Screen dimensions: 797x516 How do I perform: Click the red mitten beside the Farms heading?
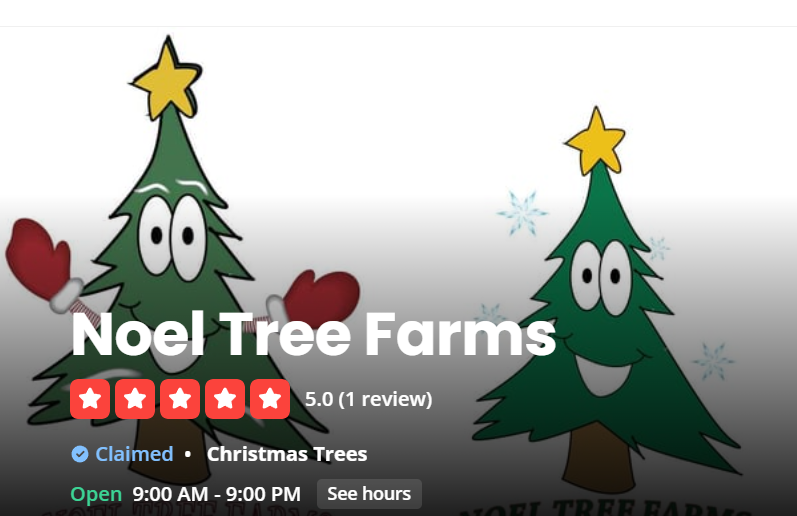(318, 297)
